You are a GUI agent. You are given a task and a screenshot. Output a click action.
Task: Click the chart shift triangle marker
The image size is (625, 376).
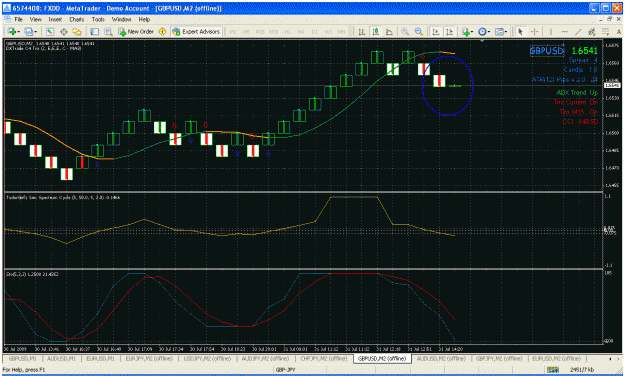pos(482,41)
